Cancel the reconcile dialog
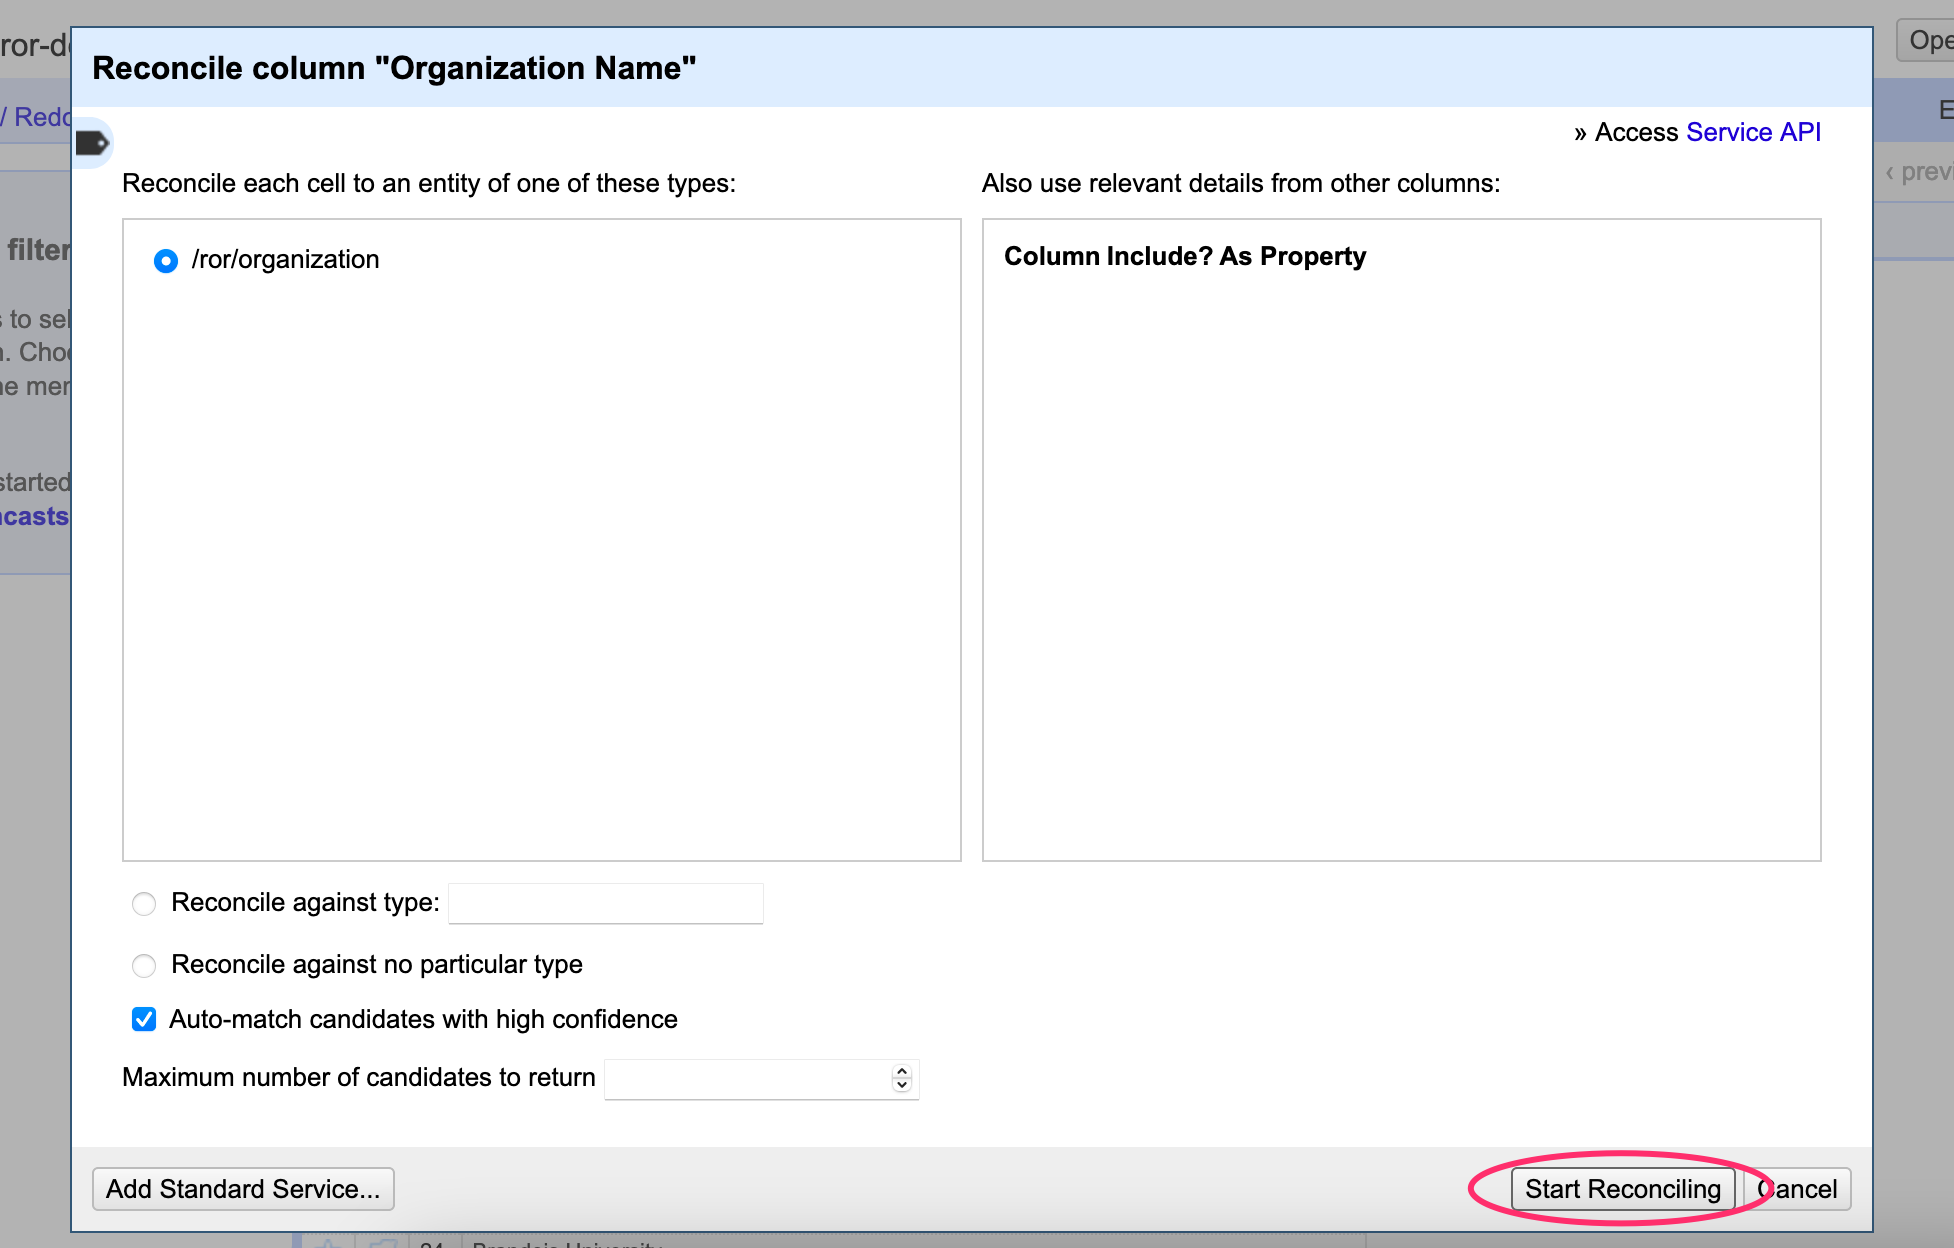 [1805, 1189]
